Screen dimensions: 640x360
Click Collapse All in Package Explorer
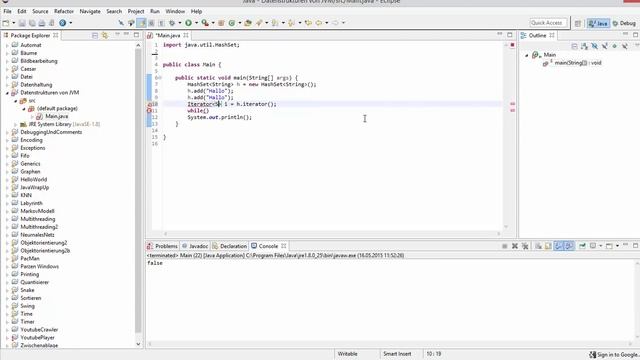point(95,36)
